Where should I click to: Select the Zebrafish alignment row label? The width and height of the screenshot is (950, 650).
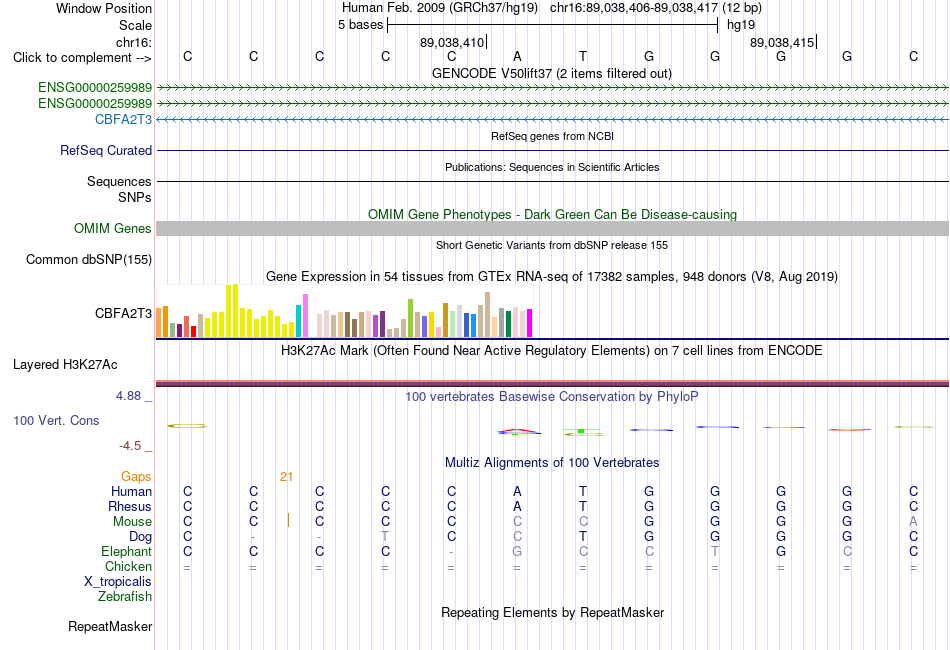click(x=125, y=597)
